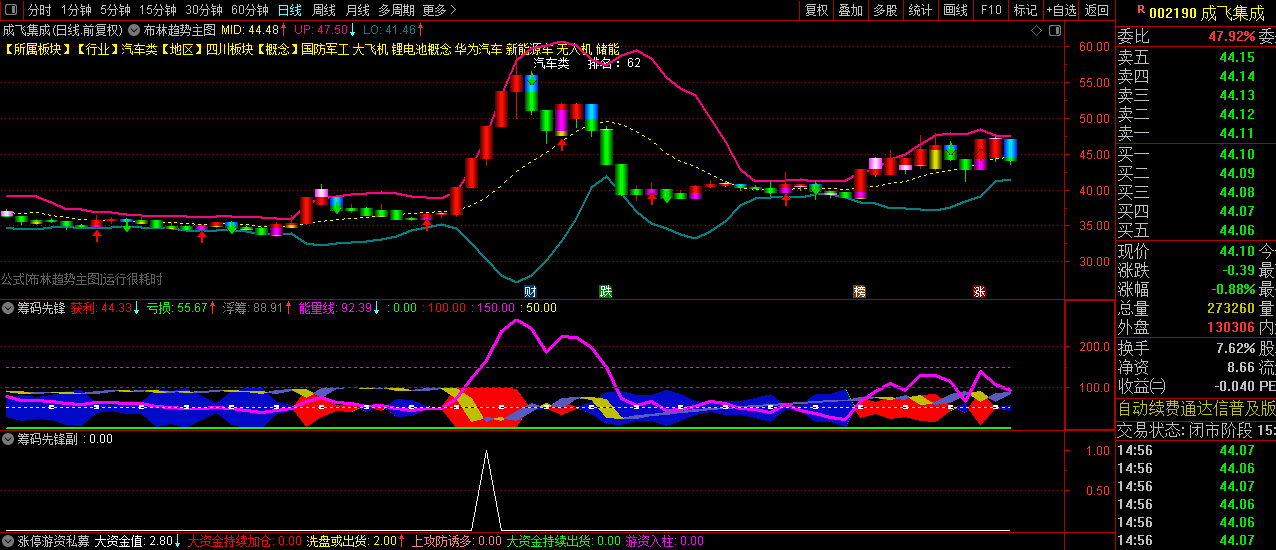Click the 叠加 overlay button

click(850, 10)
